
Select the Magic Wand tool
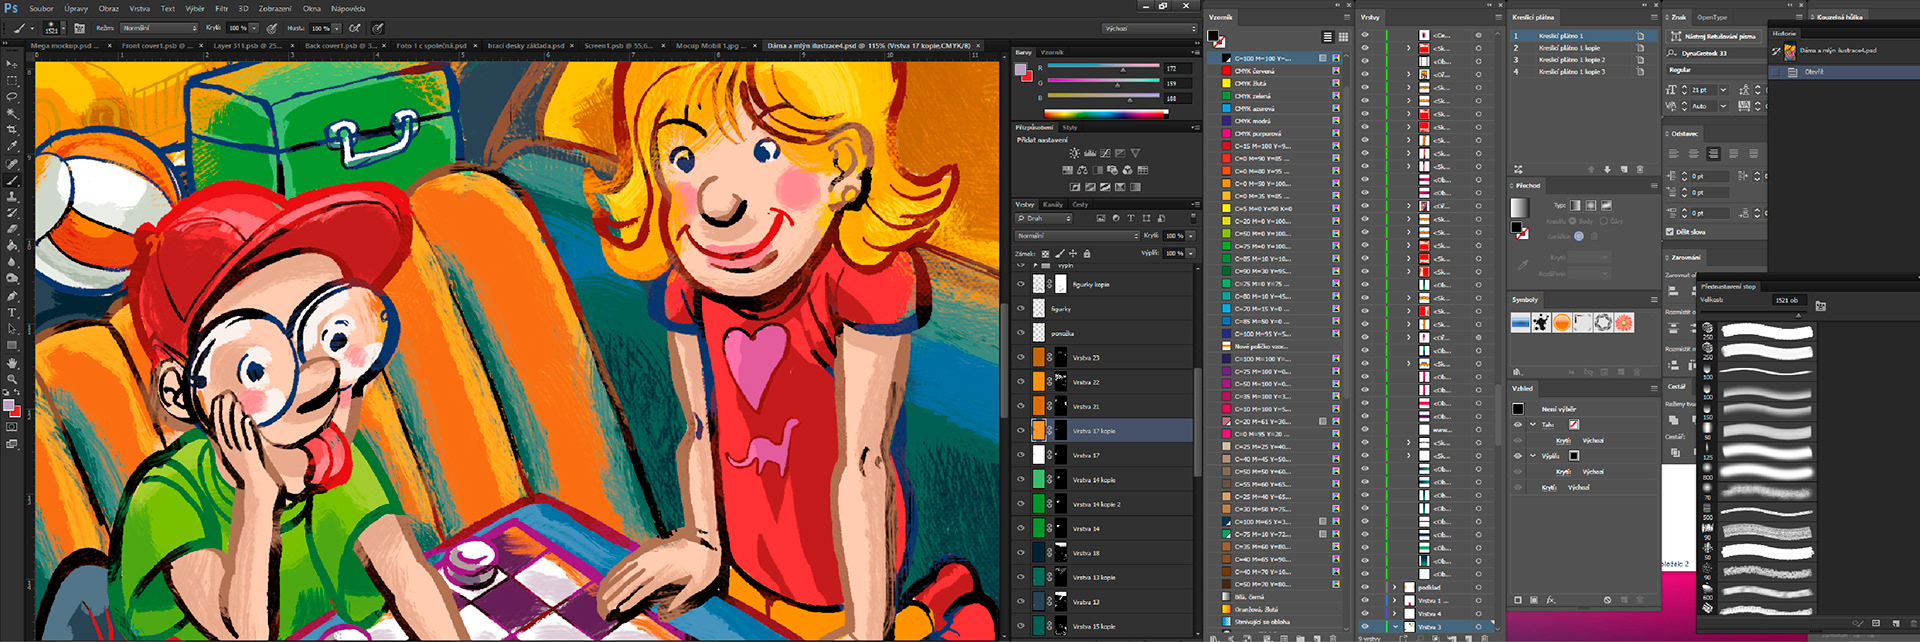tap(12, 113)
